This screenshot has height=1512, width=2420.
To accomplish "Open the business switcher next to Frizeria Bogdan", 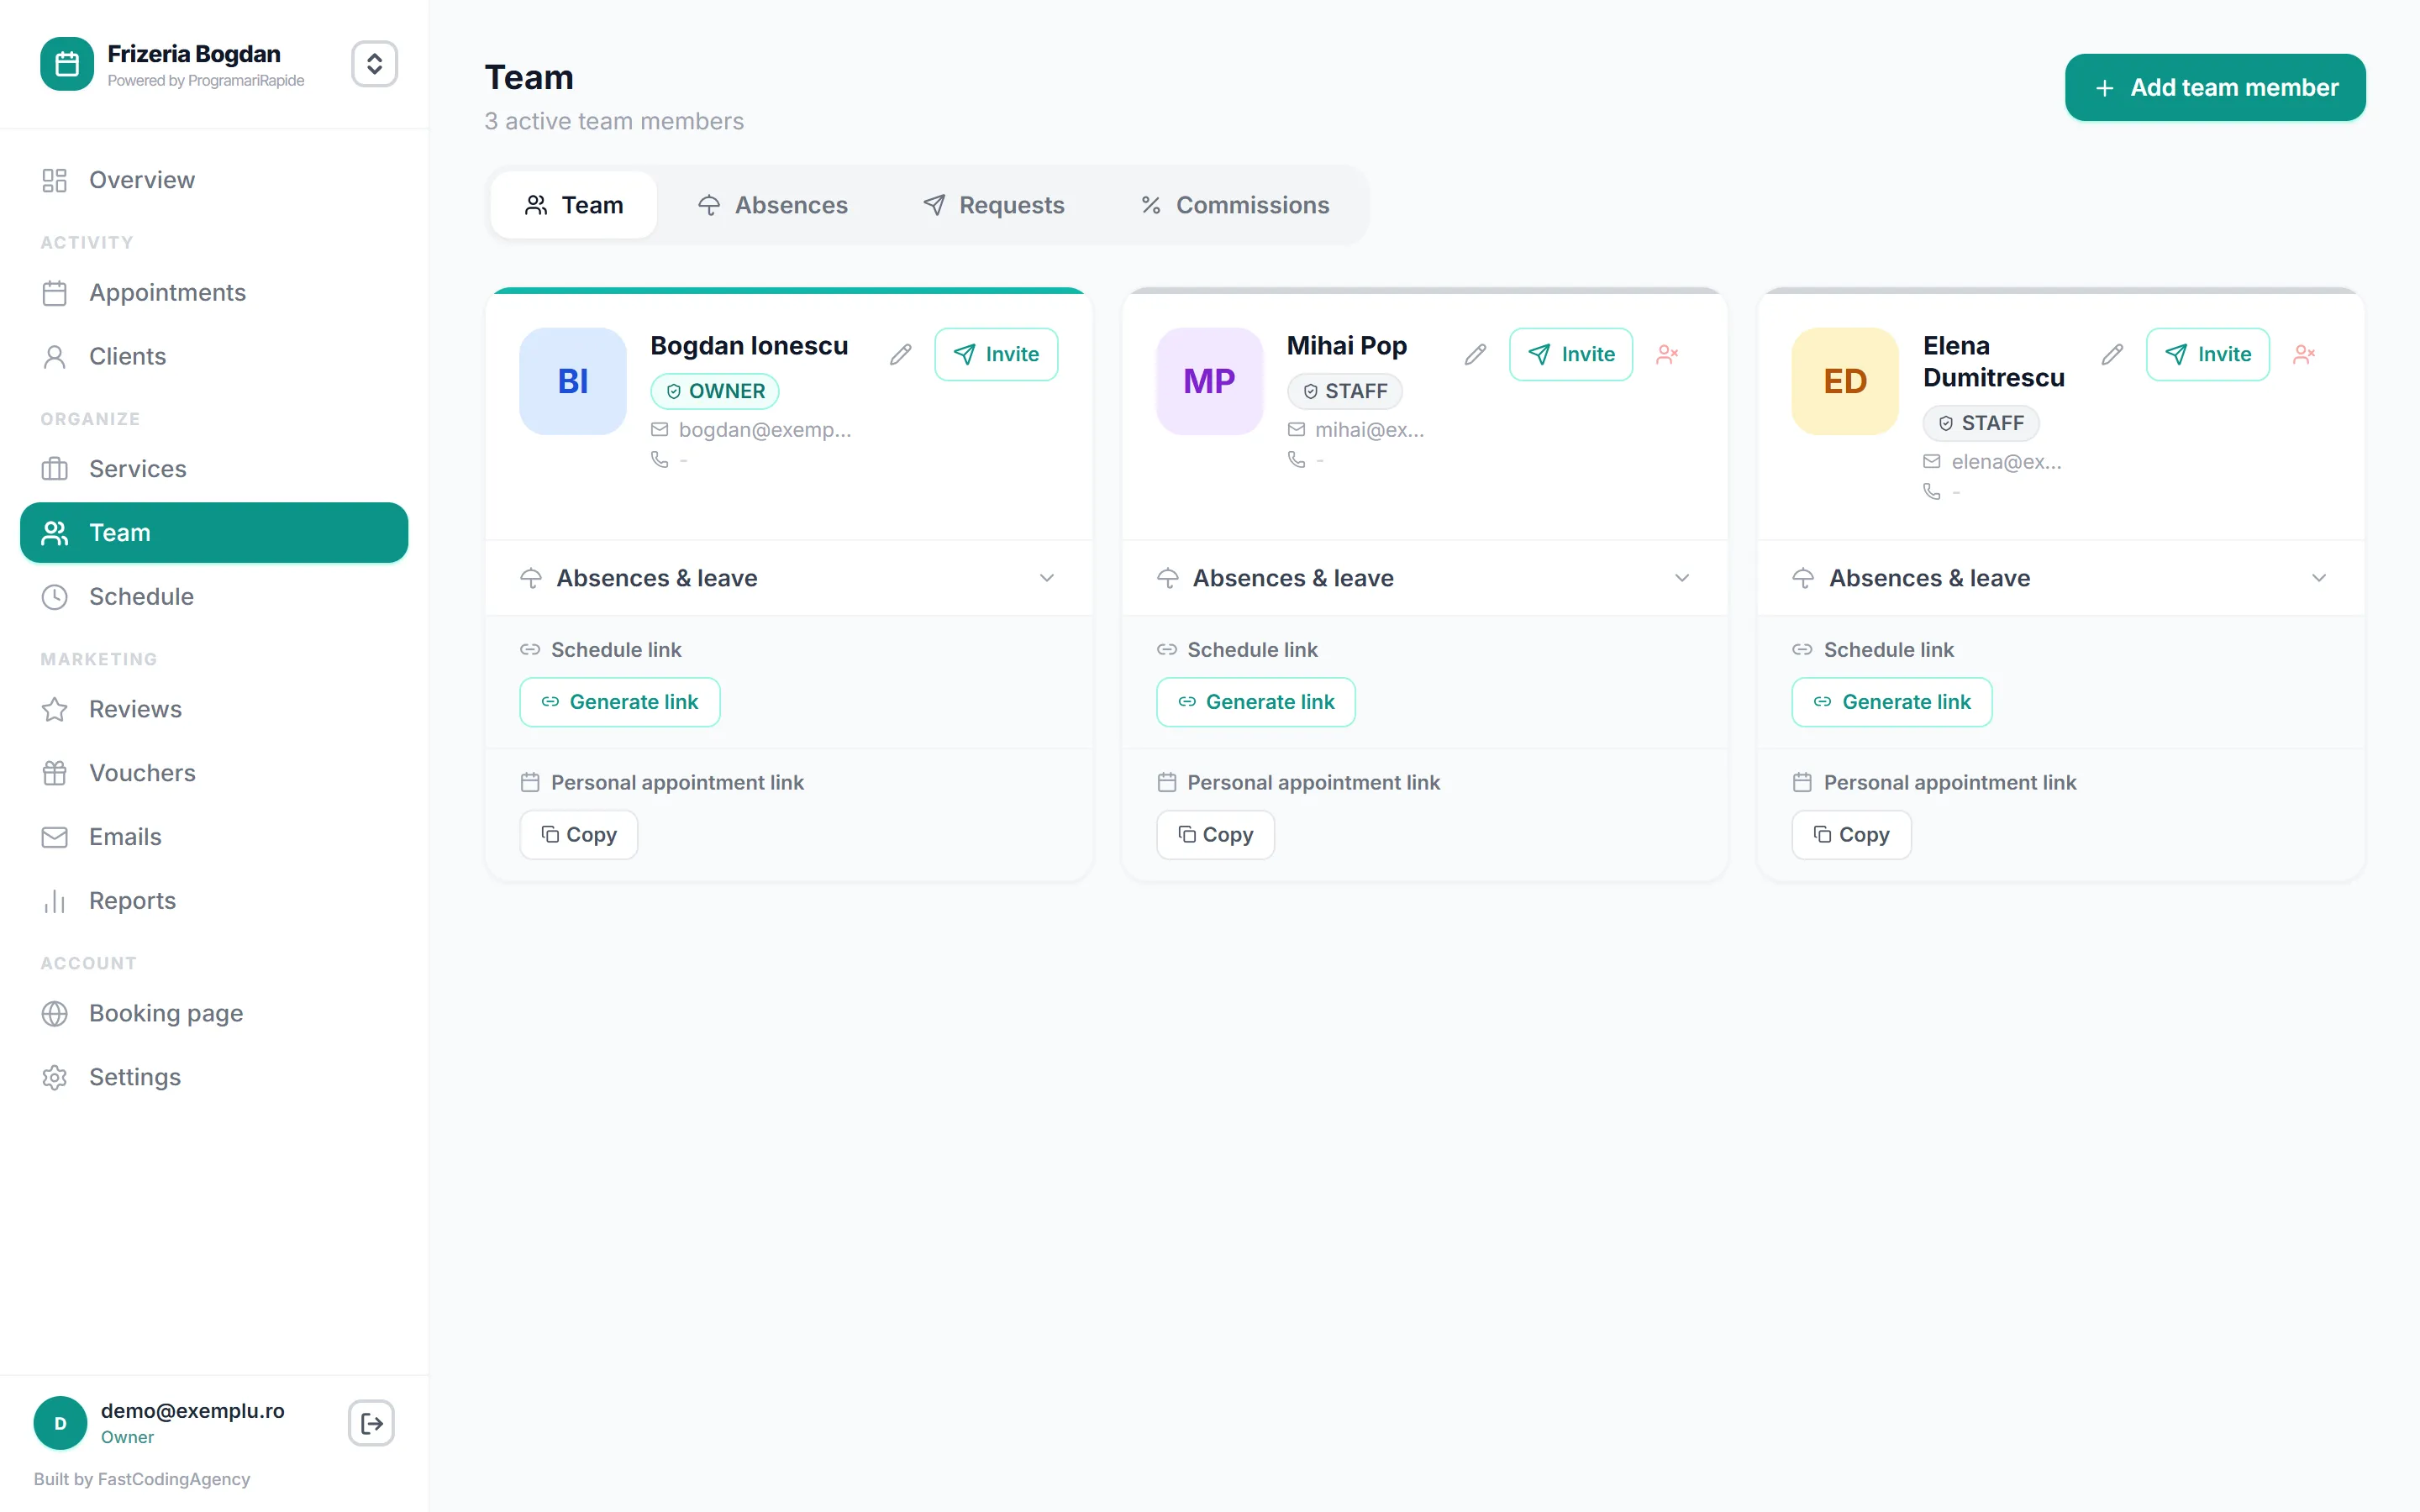I will click(x=374, y=64).
